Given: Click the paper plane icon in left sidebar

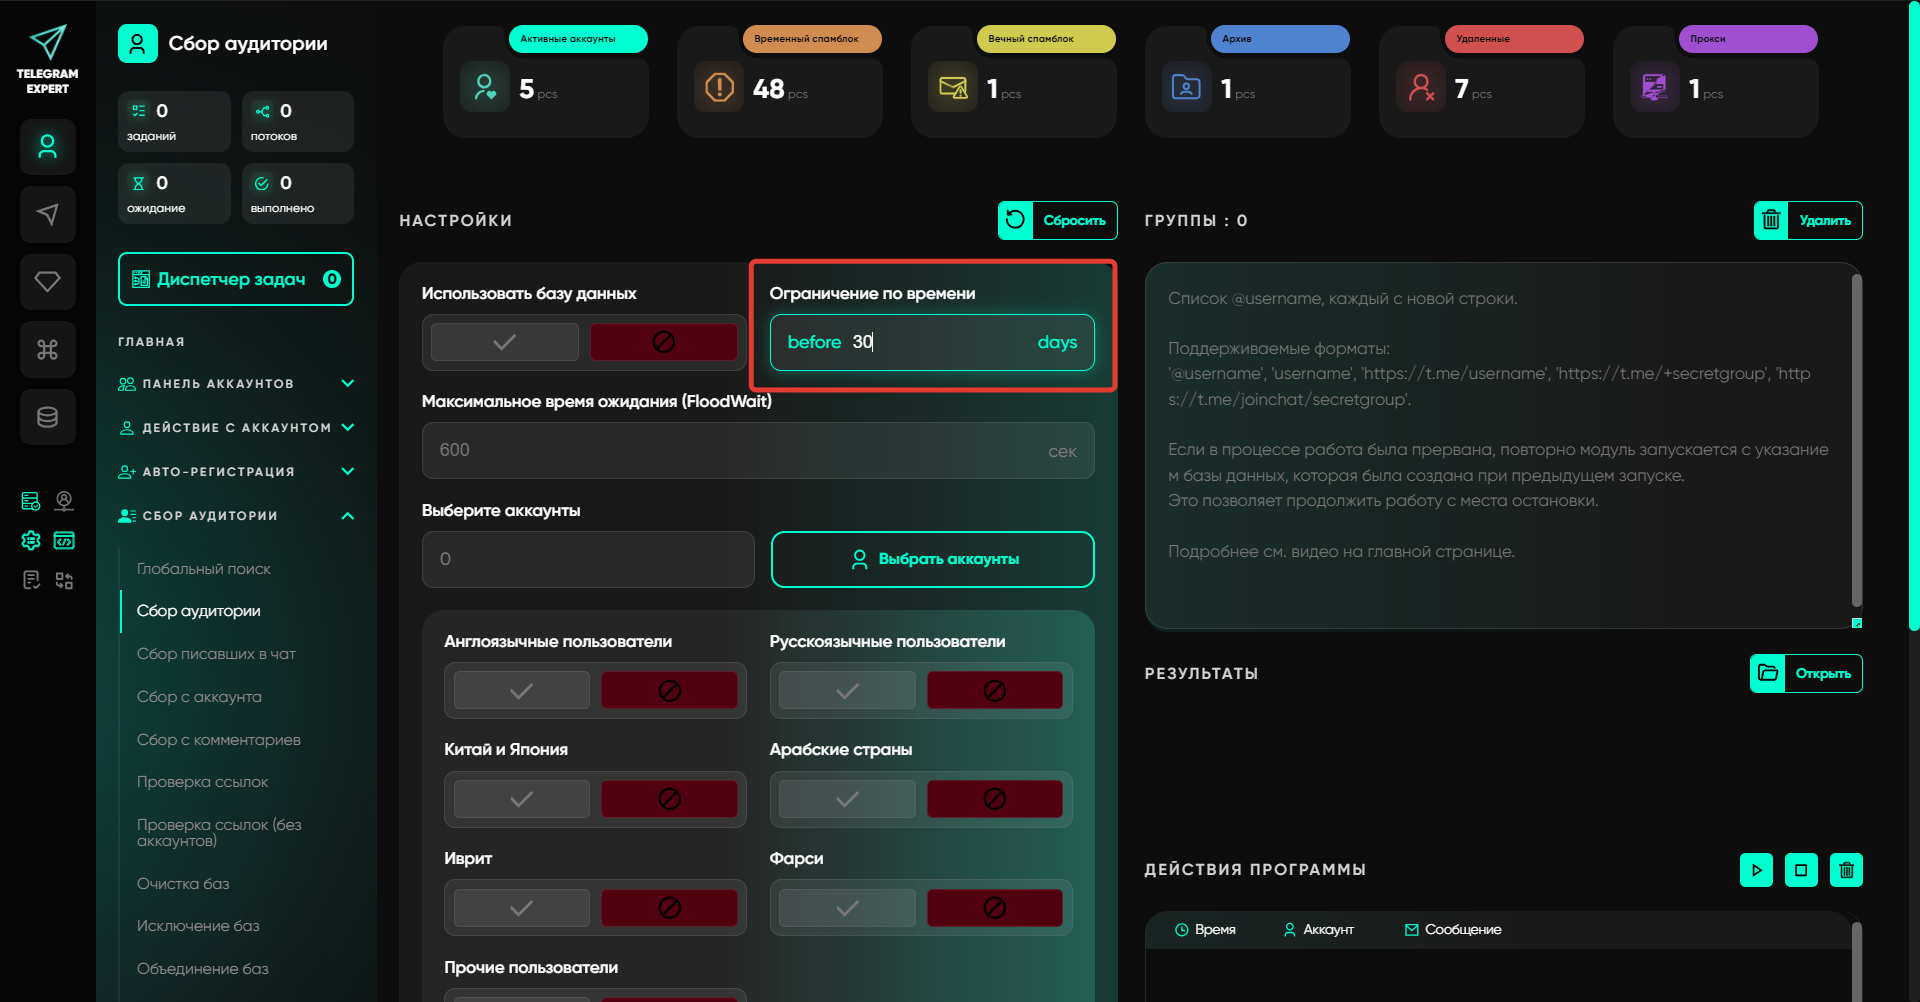Looking at the screenshot, I should pos(47,214).
